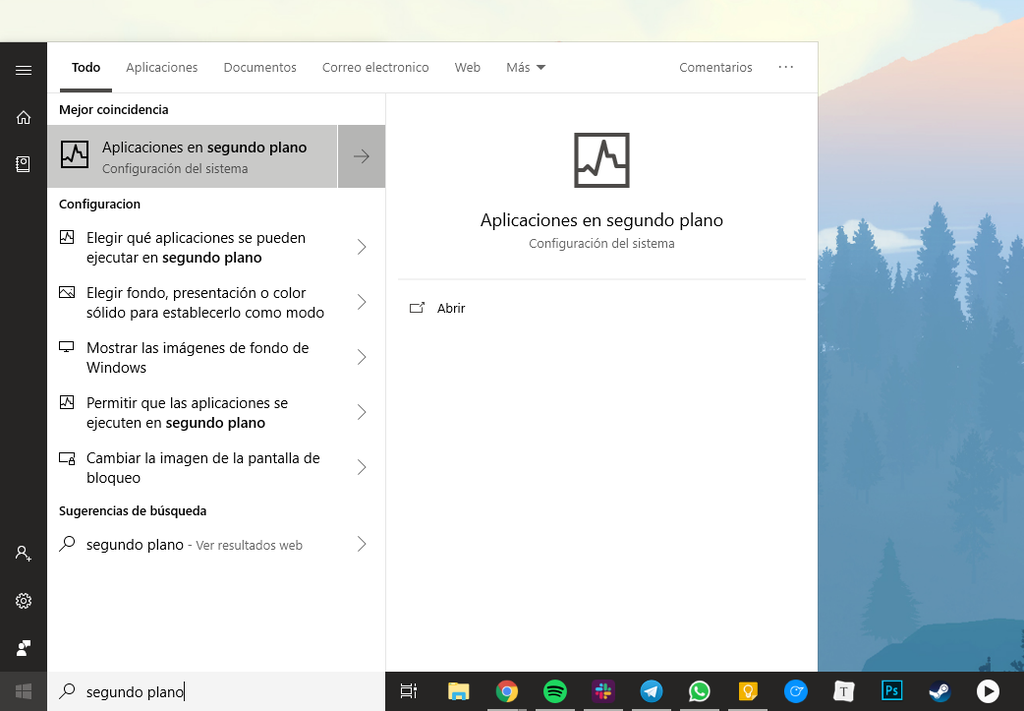The image size is (1024, 711).
Task: Open Telegram from the taskbar
Action: pos(651,691)
